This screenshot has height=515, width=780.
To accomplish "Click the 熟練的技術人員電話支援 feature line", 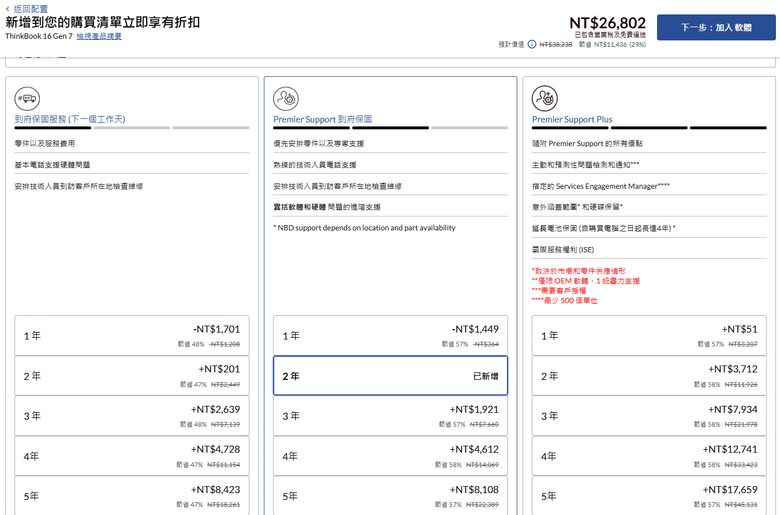I will click(314, 165).
